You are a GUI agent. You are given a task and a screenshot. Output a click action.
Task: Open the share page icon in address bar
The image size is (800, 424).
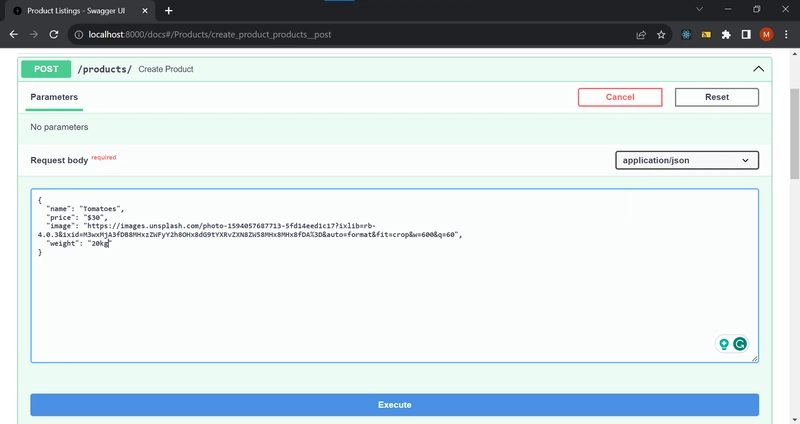coord(641,35)
